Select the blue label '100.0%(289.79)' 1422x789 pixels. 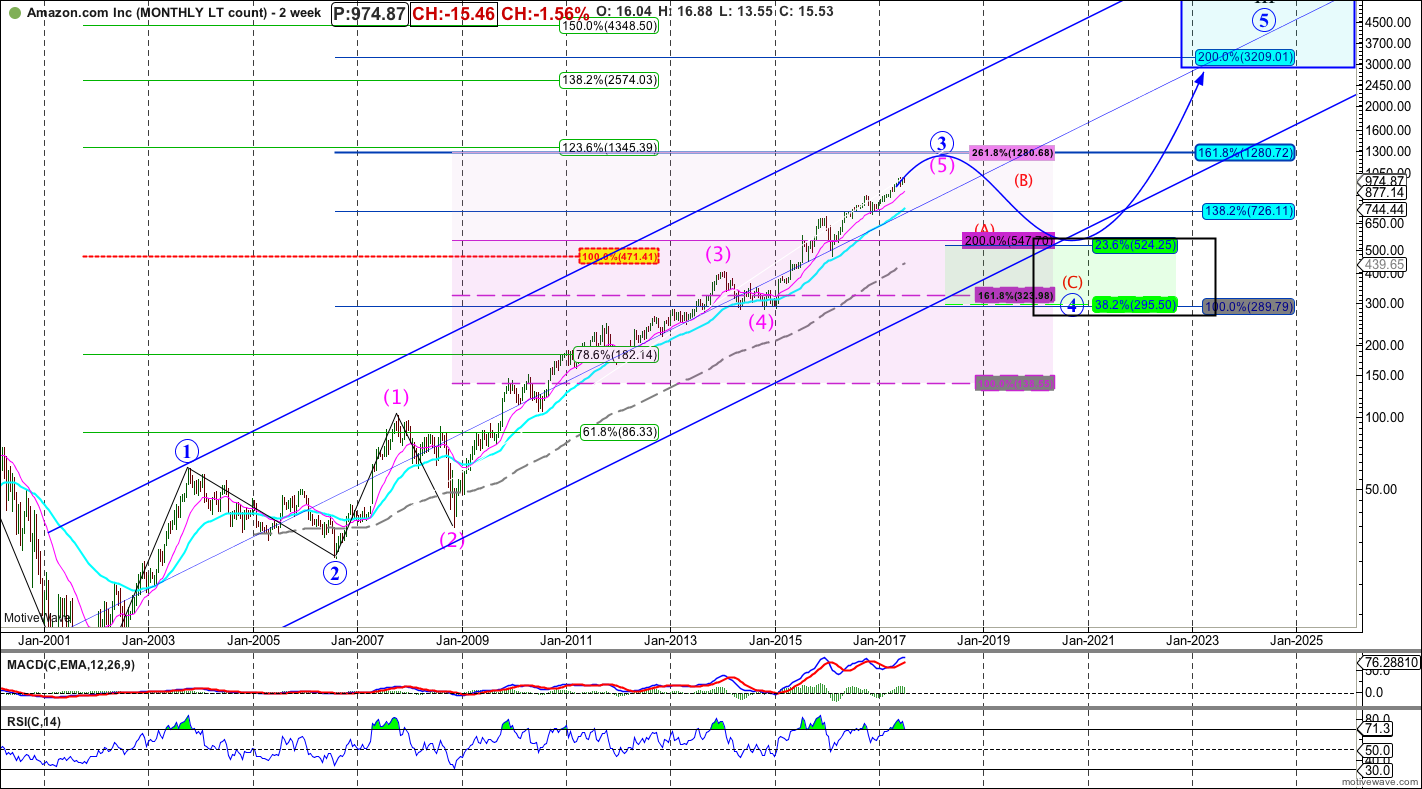pyautogui.click(x=1248, y=306)
